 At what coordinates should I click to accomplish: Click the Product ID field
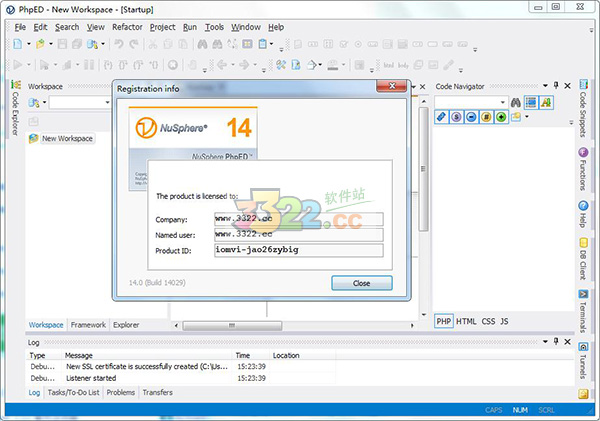pos(298,250)
